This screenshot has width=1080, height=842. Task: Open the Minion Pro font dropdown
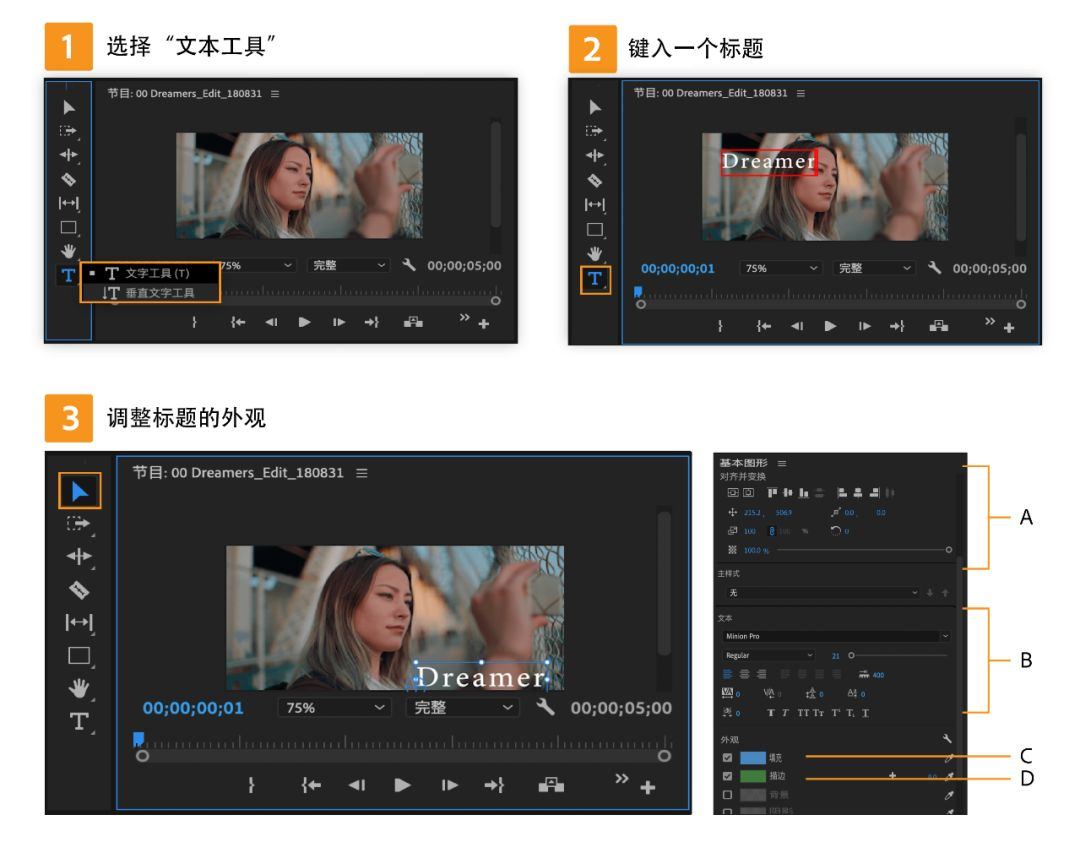[x=836, y=636]
